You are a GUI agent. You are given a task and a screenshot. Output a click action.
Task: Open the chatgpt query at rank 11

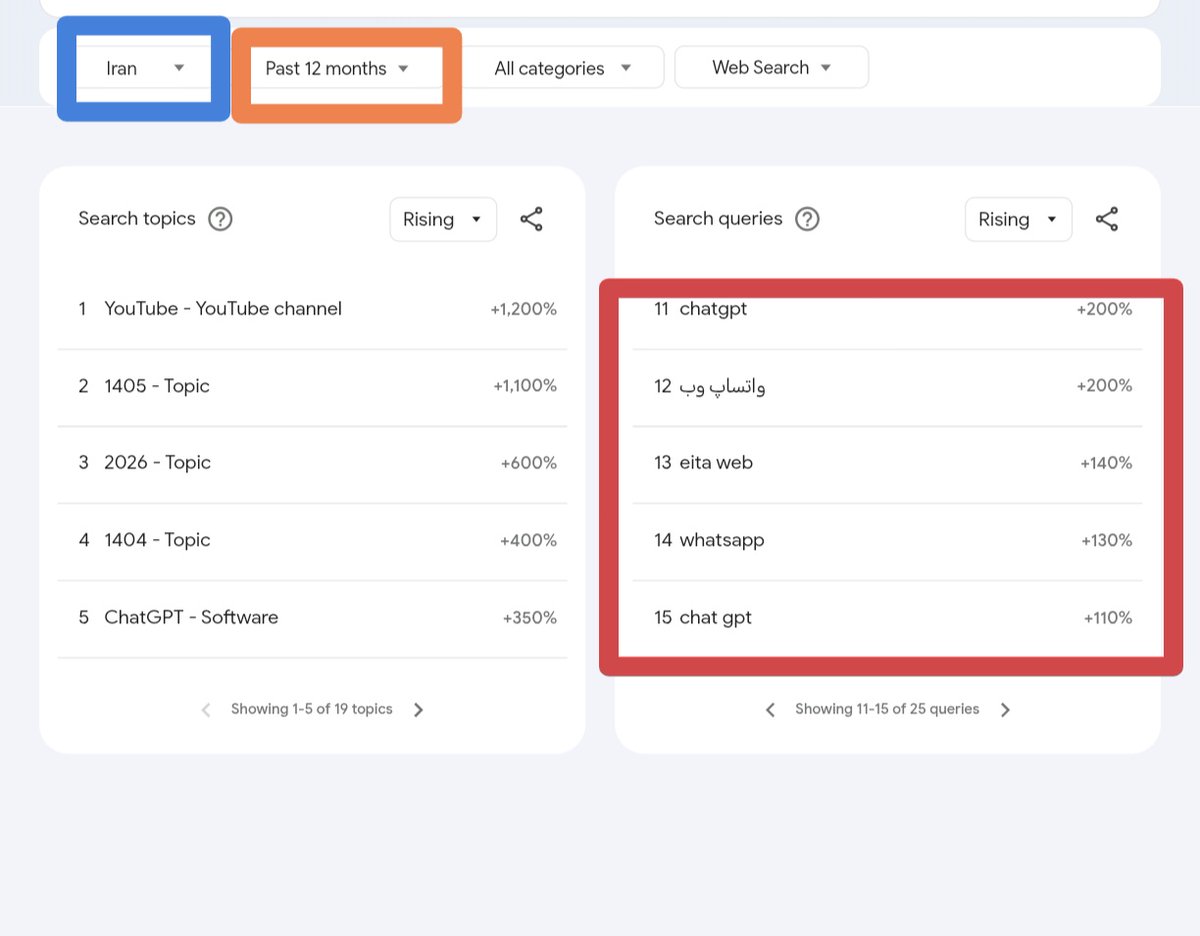click(887, 309)
